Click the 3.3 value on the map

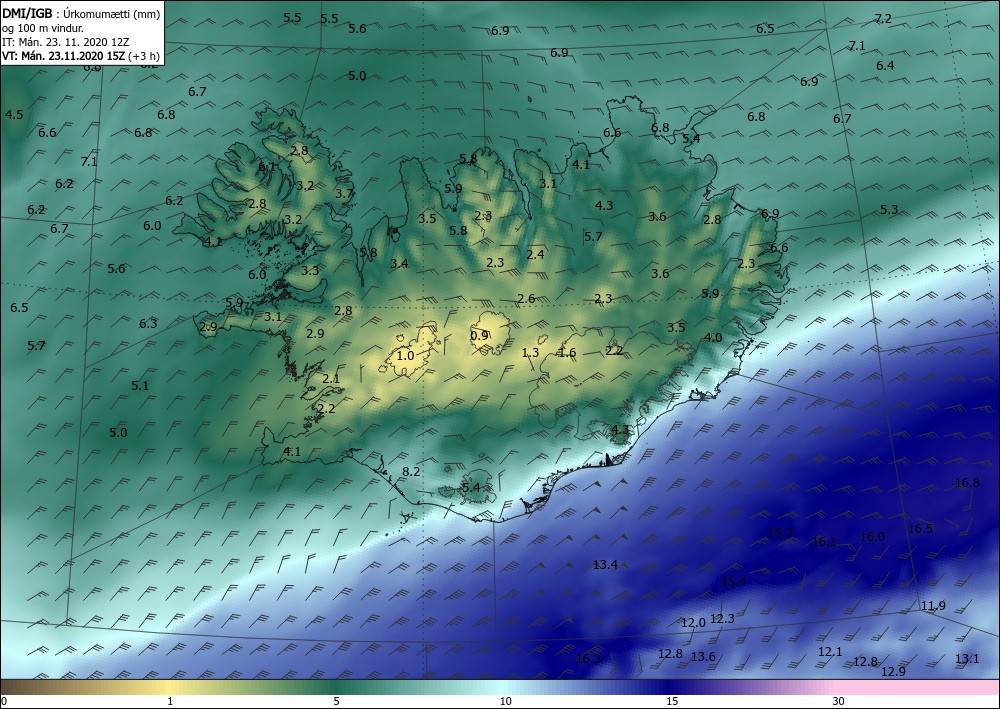pos(310,270)
